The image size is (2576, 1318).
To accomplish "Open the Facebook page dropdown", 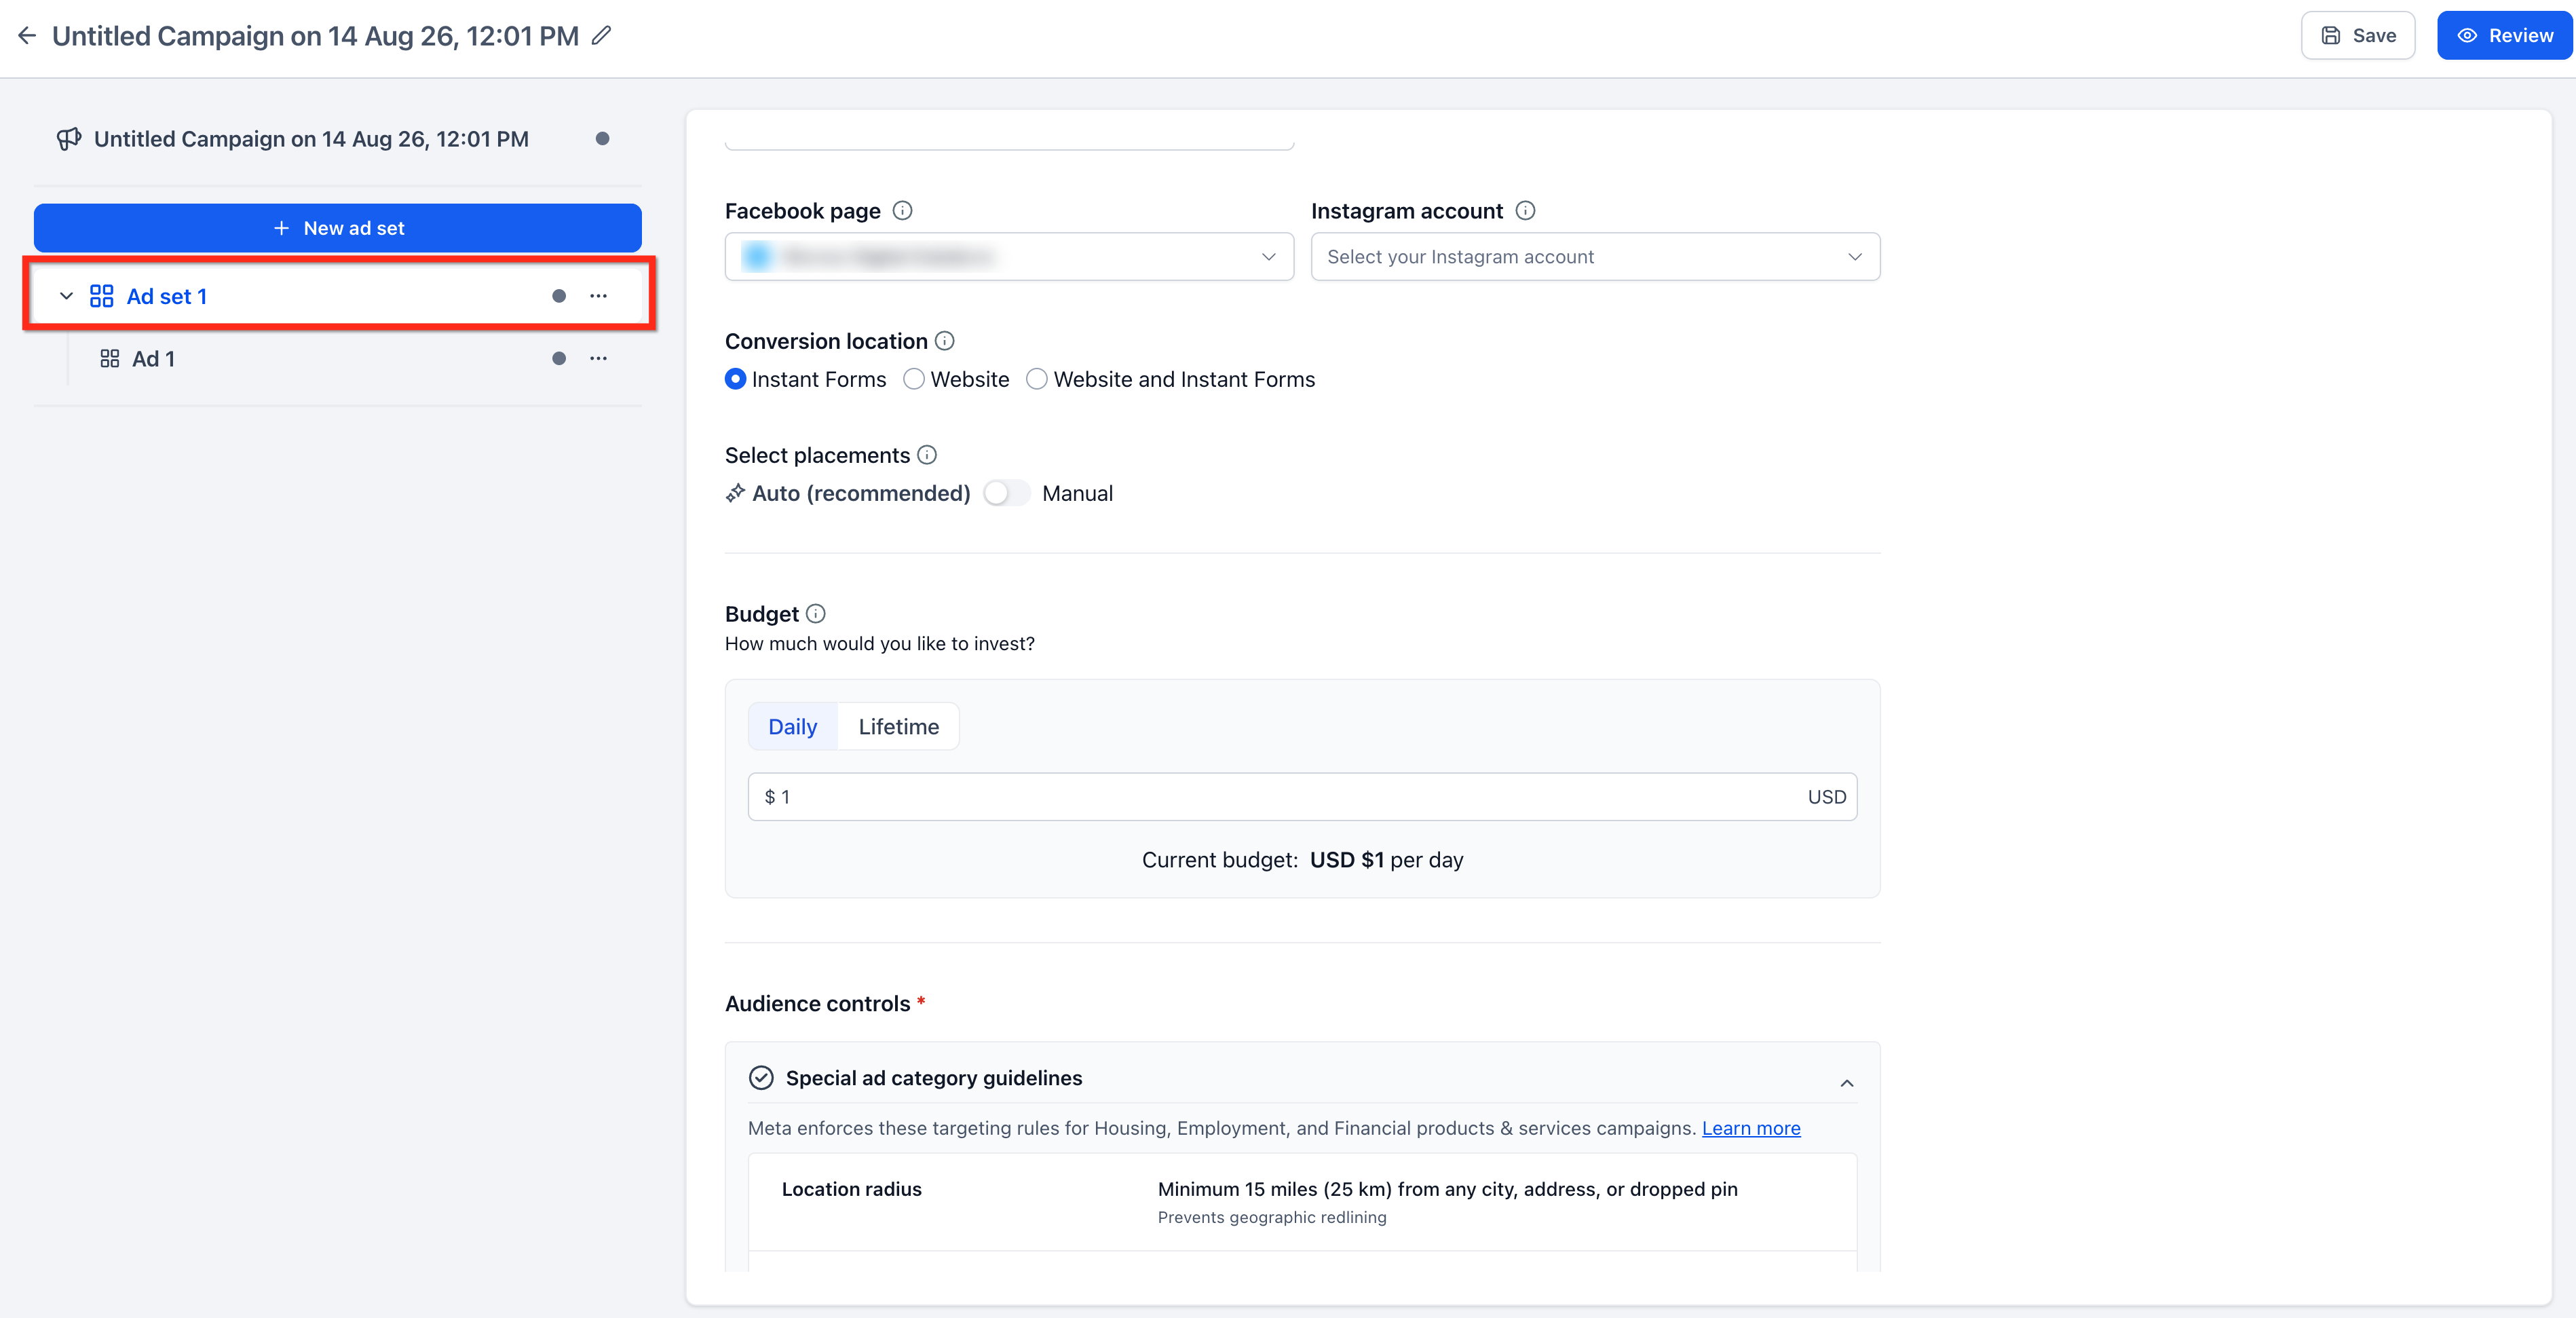I will pyautogui.click(x=1009, y=257).
